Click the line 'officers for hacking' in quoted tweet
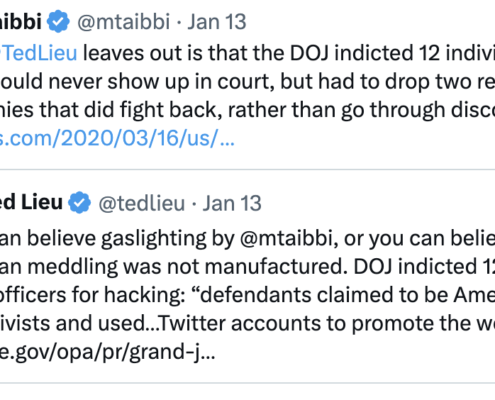The height and width of the screenshot is (400, 495). [x=93, y=295]
